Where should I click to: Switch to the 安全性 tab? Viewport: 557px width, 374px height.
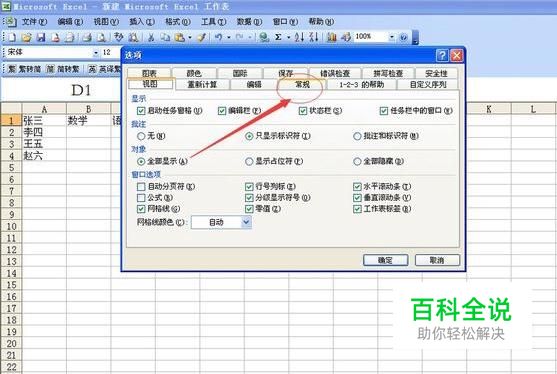point(436,74)
